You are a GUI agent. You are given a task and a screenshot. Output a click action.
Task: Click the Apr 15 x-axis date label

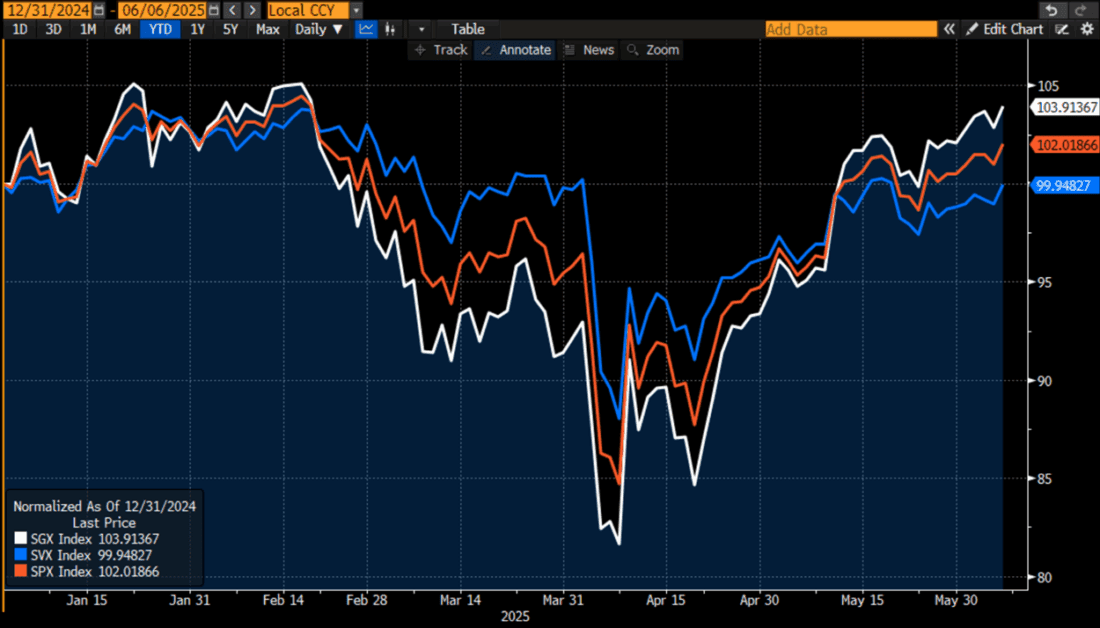[x=666, y=601]
